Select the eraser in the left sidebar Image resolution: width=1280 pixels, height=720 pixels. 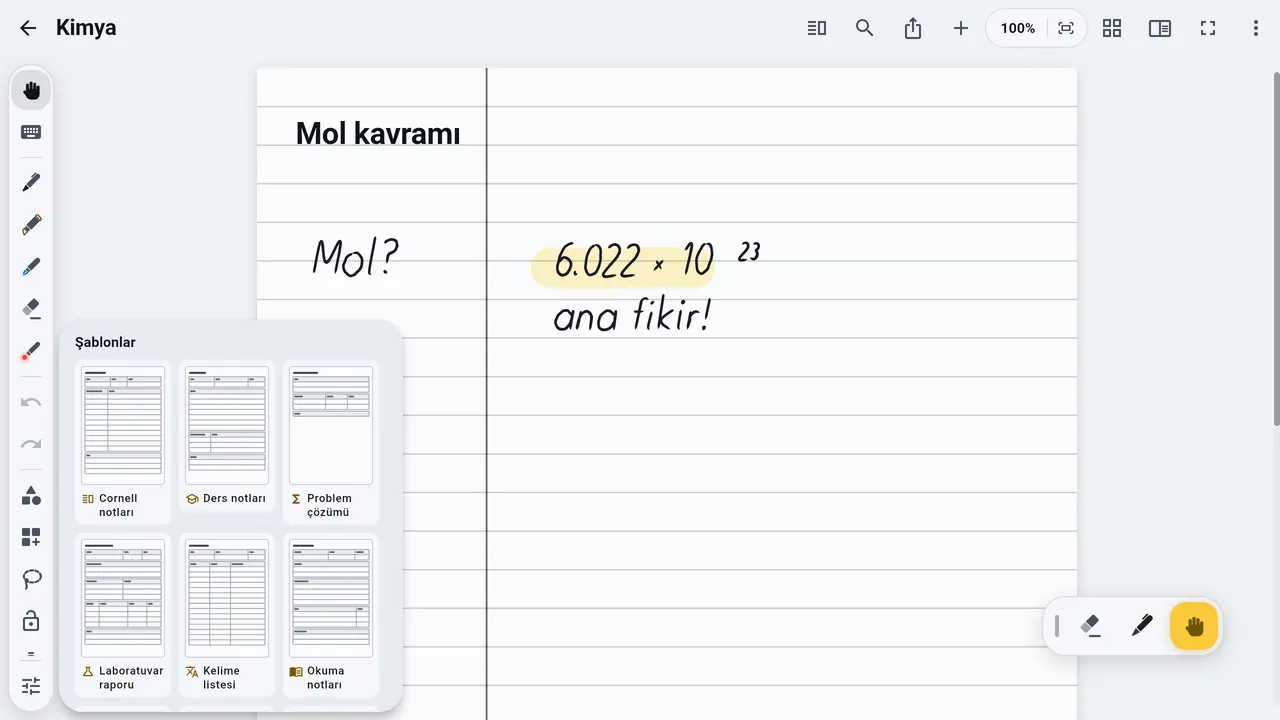(x=31, y=309)
